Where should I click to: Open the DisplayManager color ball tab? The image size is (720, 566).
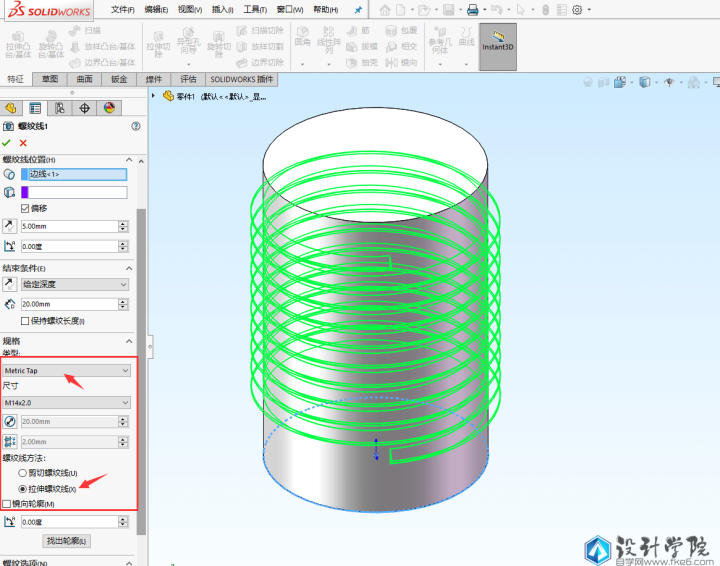(109, 108)
